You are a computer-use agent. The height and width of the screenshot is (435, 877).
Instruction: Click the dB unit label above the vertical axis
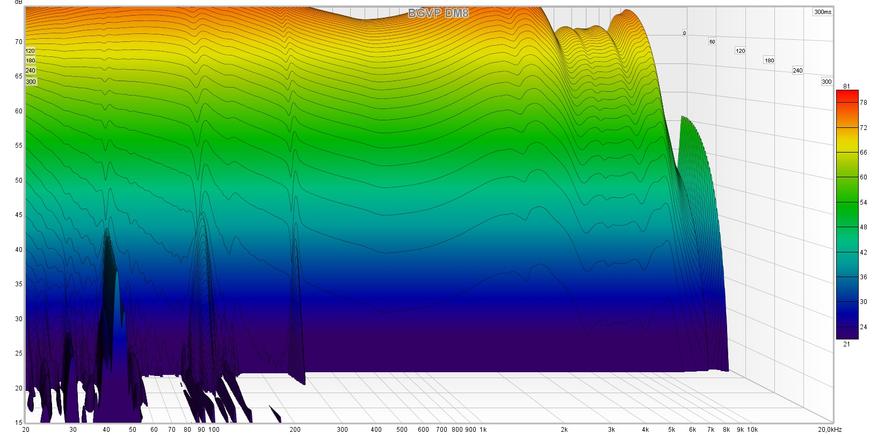tap(20, 2)
